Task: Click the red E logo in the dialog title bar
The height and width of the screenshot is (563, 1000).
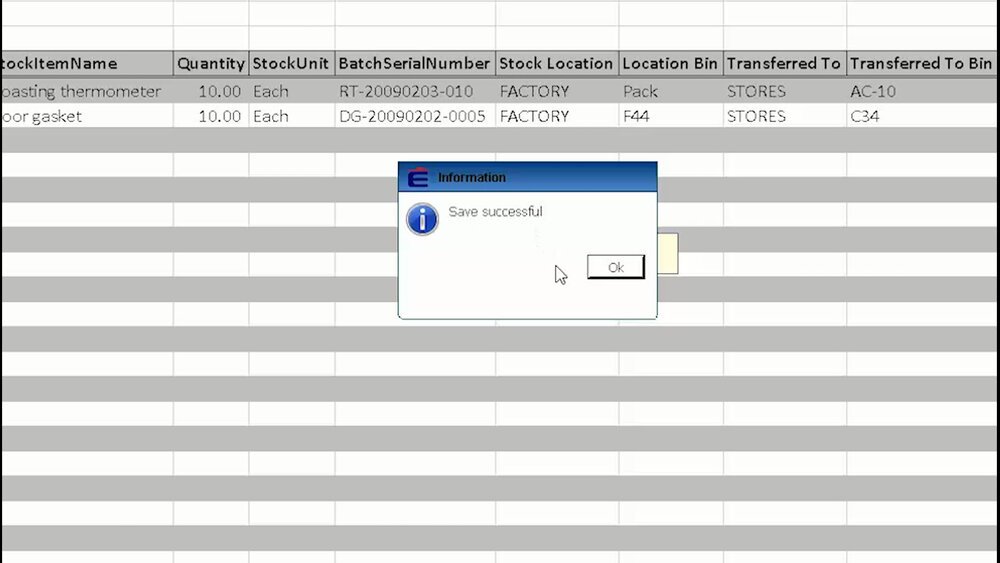Action: [418, 177]
